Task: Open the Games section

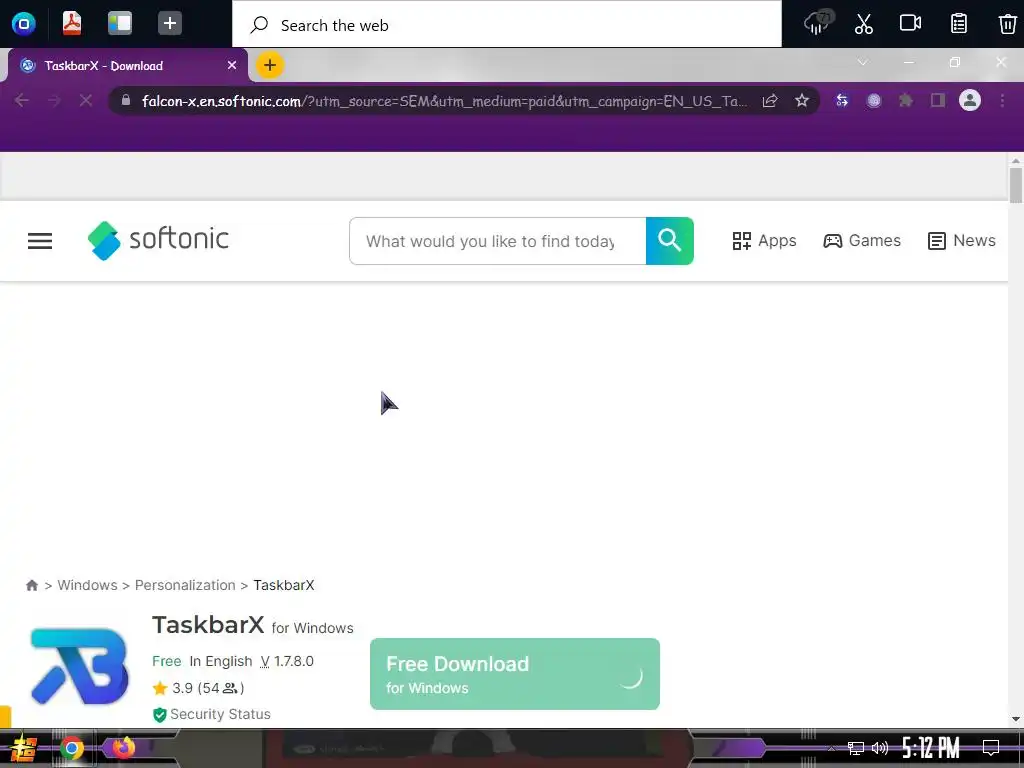Action: pos(861,241)
